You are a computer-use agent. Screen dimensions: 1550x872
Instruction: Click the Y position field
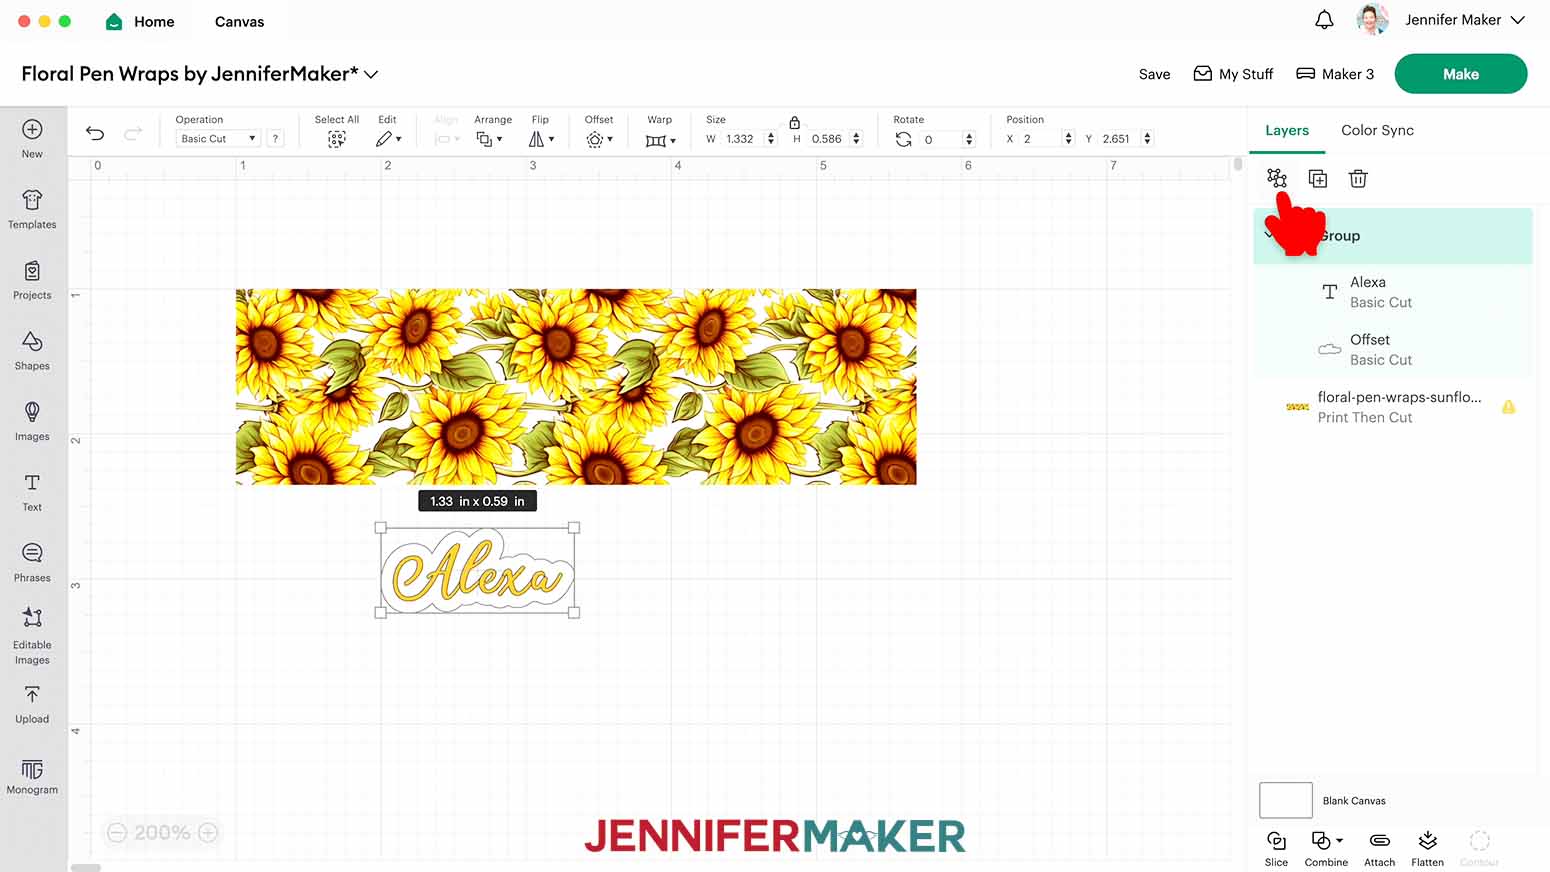point(1119,139)
